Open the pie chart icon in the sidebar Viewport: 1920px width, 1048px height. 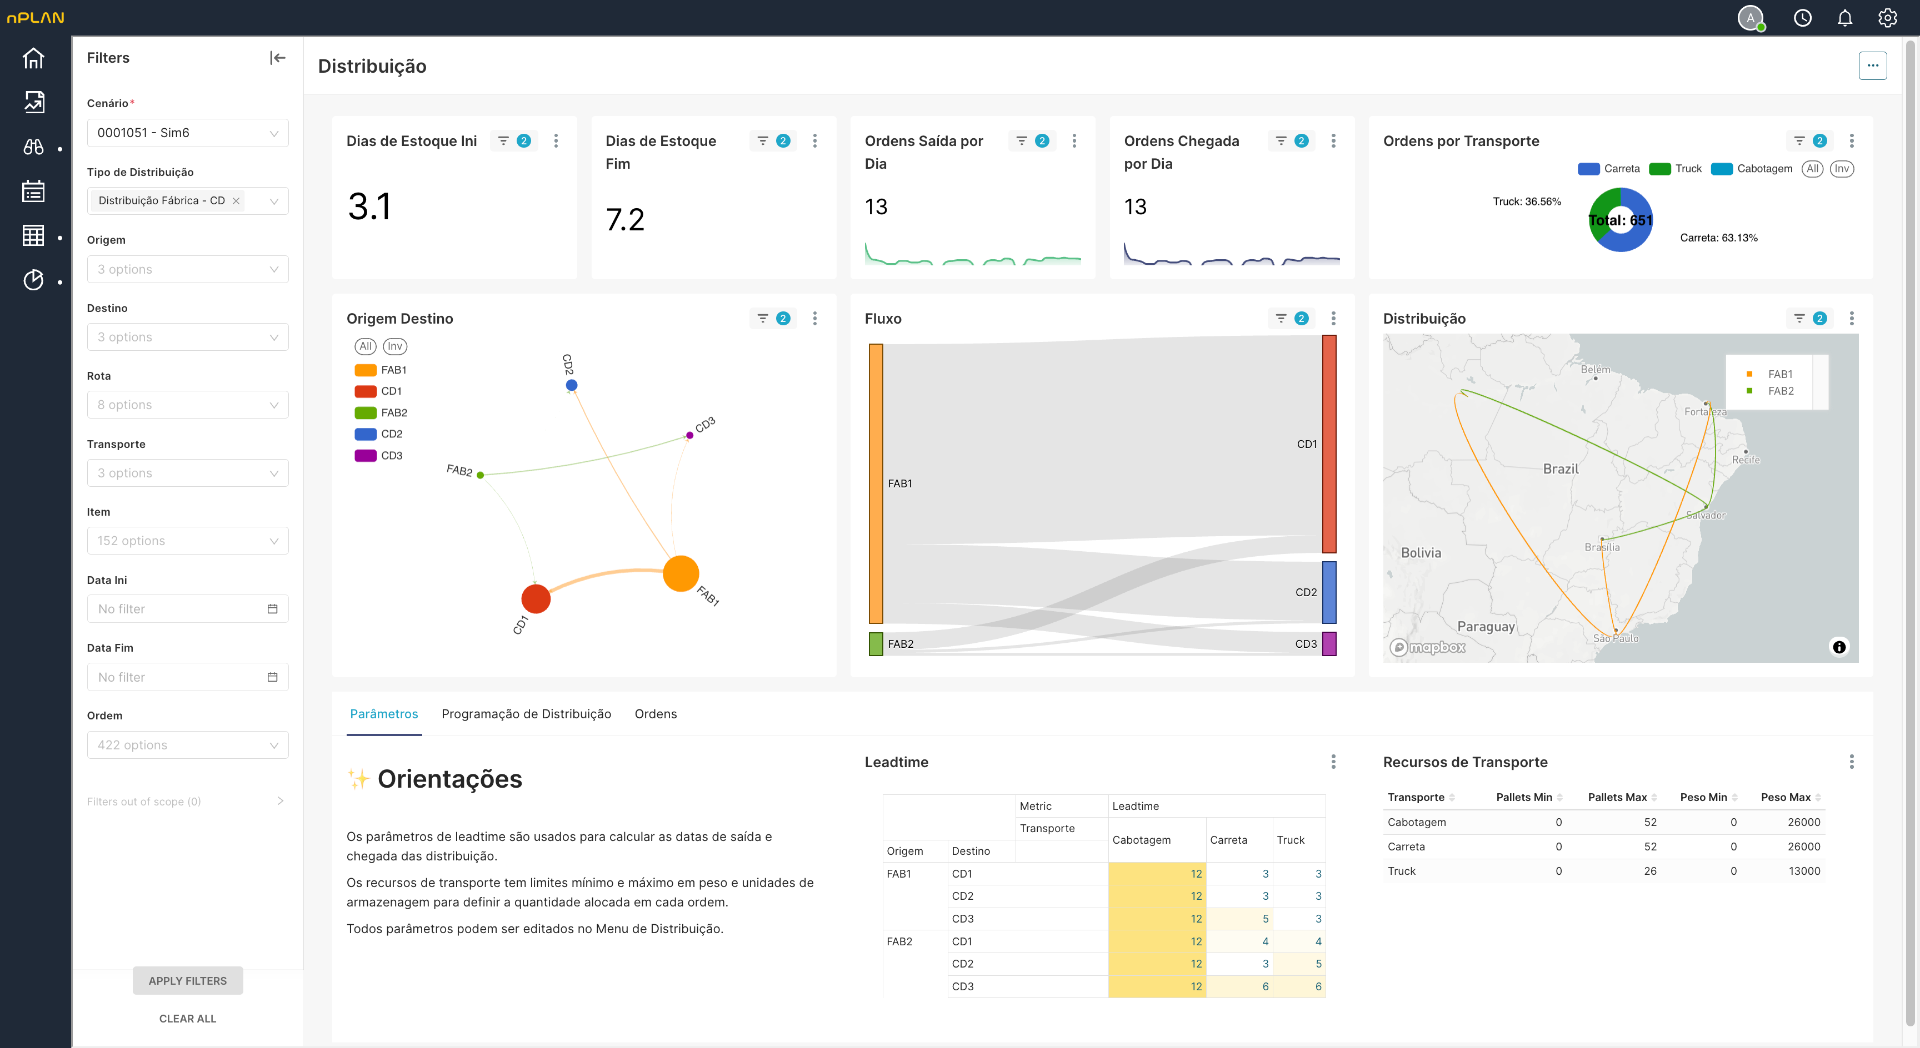pos(34,280)
